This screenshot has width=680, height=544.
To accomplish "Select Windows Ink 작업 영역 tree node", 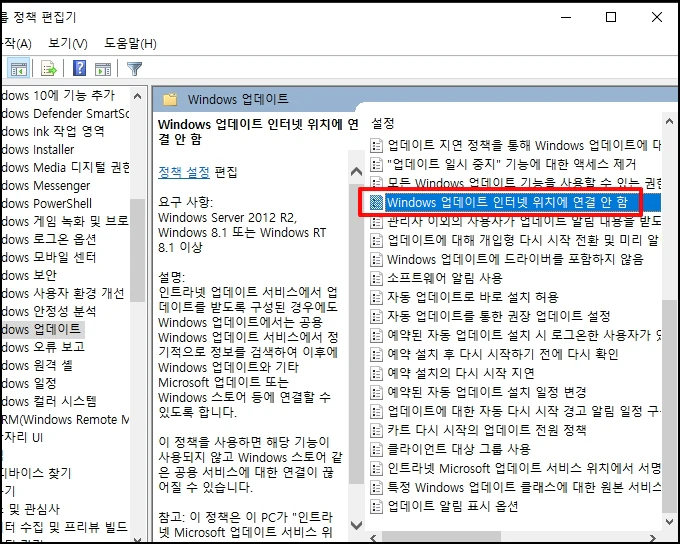I will pyautogui.click(x=52, y=131).
